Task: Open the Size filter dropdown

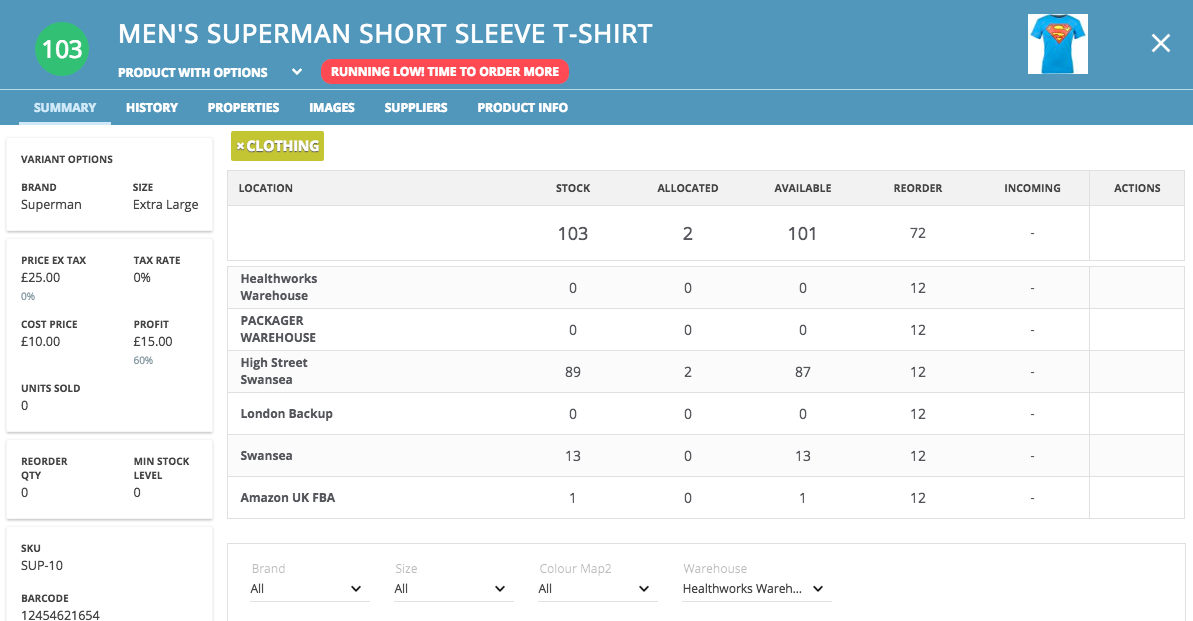Action: point(453,589)
